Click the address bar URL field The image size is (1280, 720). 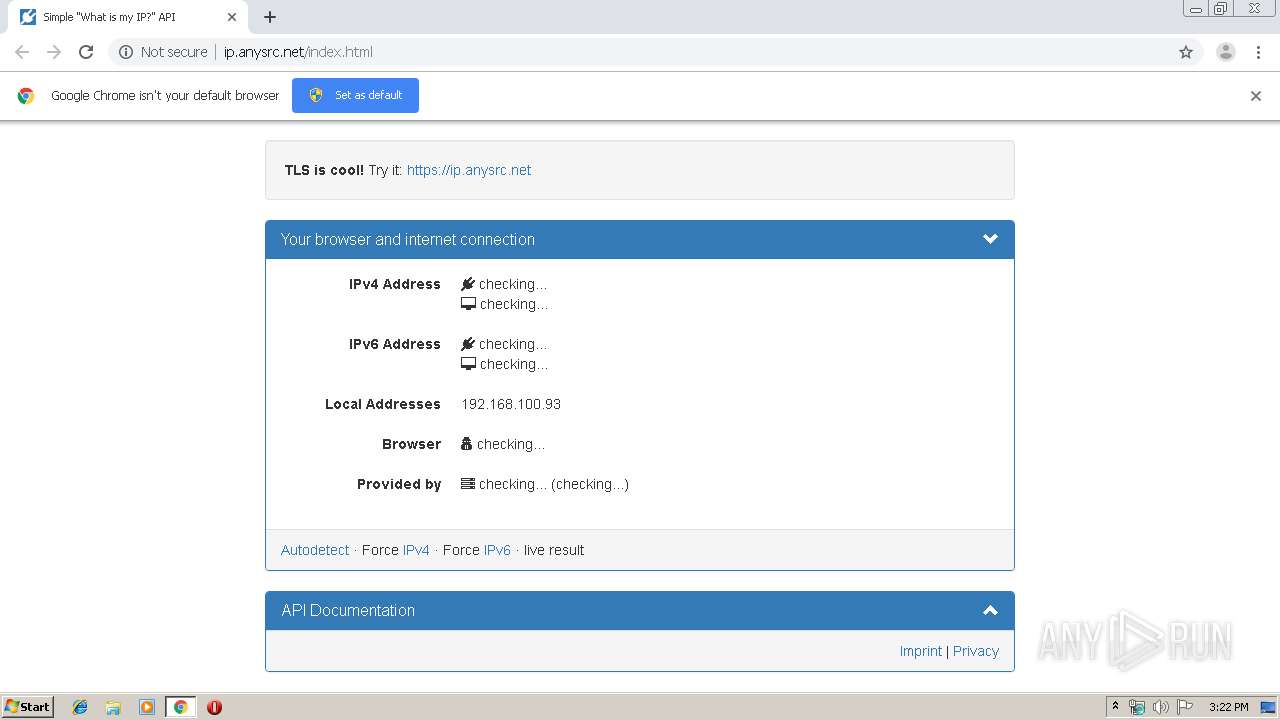coord(640,52)
